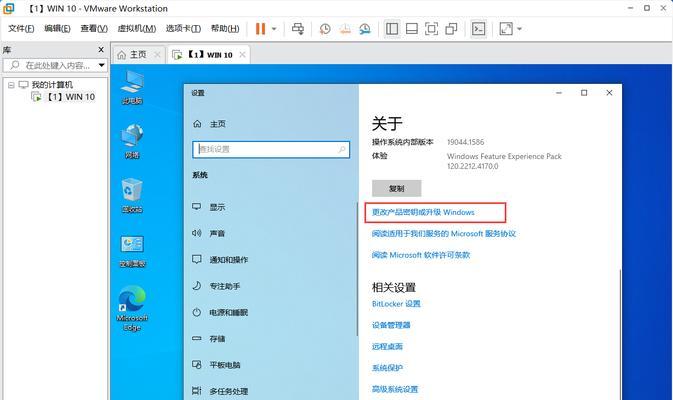Open the 虚拟机(M) menu

coord(136,29)
